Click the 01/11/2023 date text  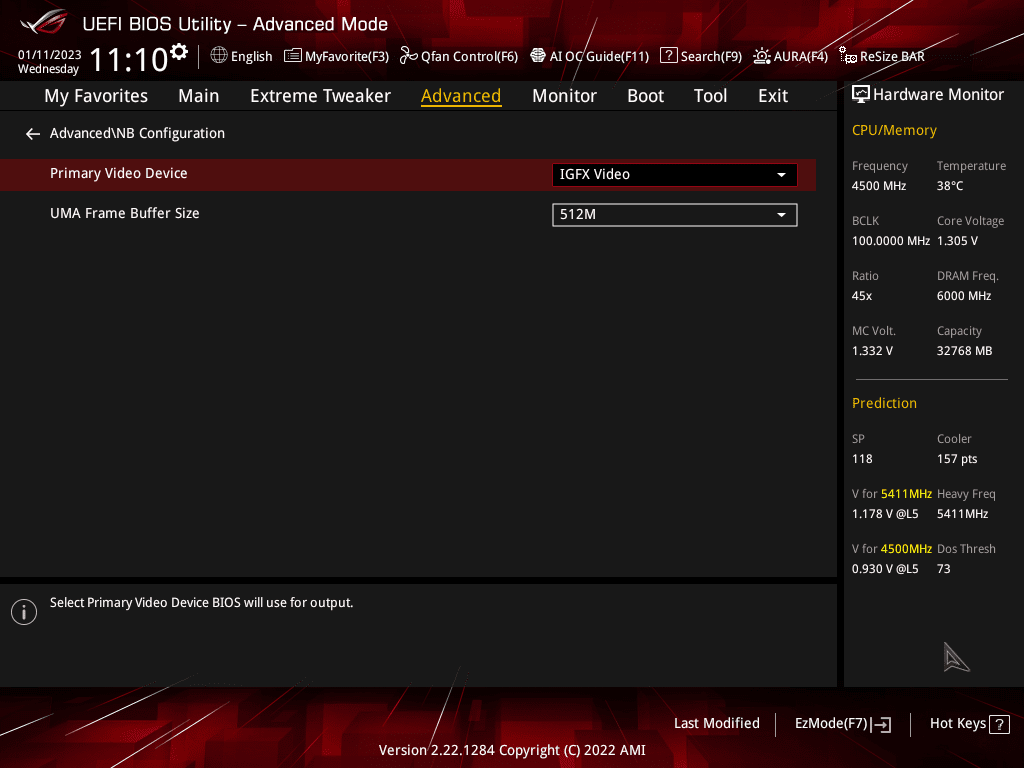[50, 55]
